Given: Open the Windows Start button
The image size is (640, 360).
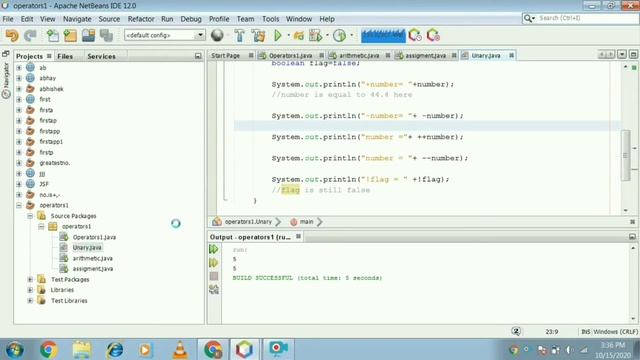Looking at the screenshot, I should pos(15,350).
